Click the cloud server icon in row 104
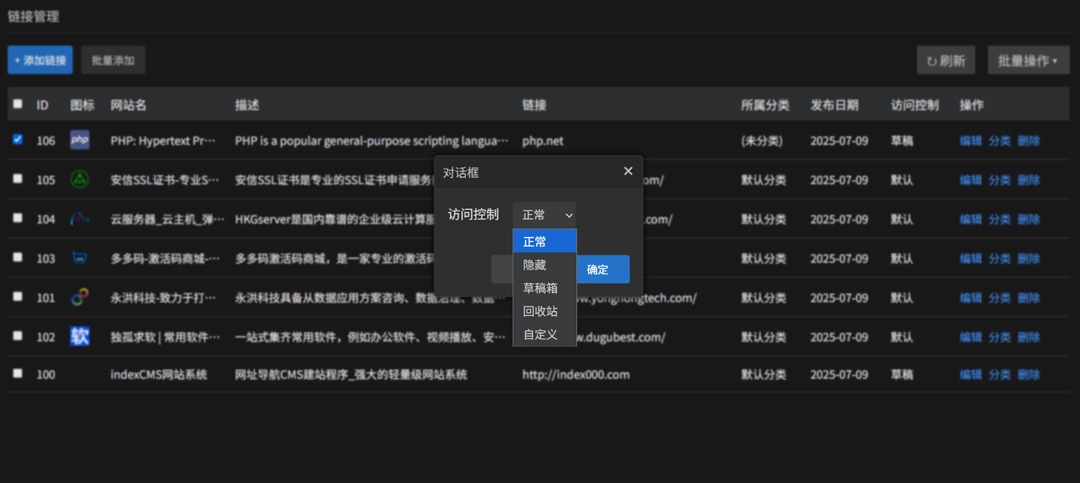This screenshot has width=1080, height=483. (80, 219)
